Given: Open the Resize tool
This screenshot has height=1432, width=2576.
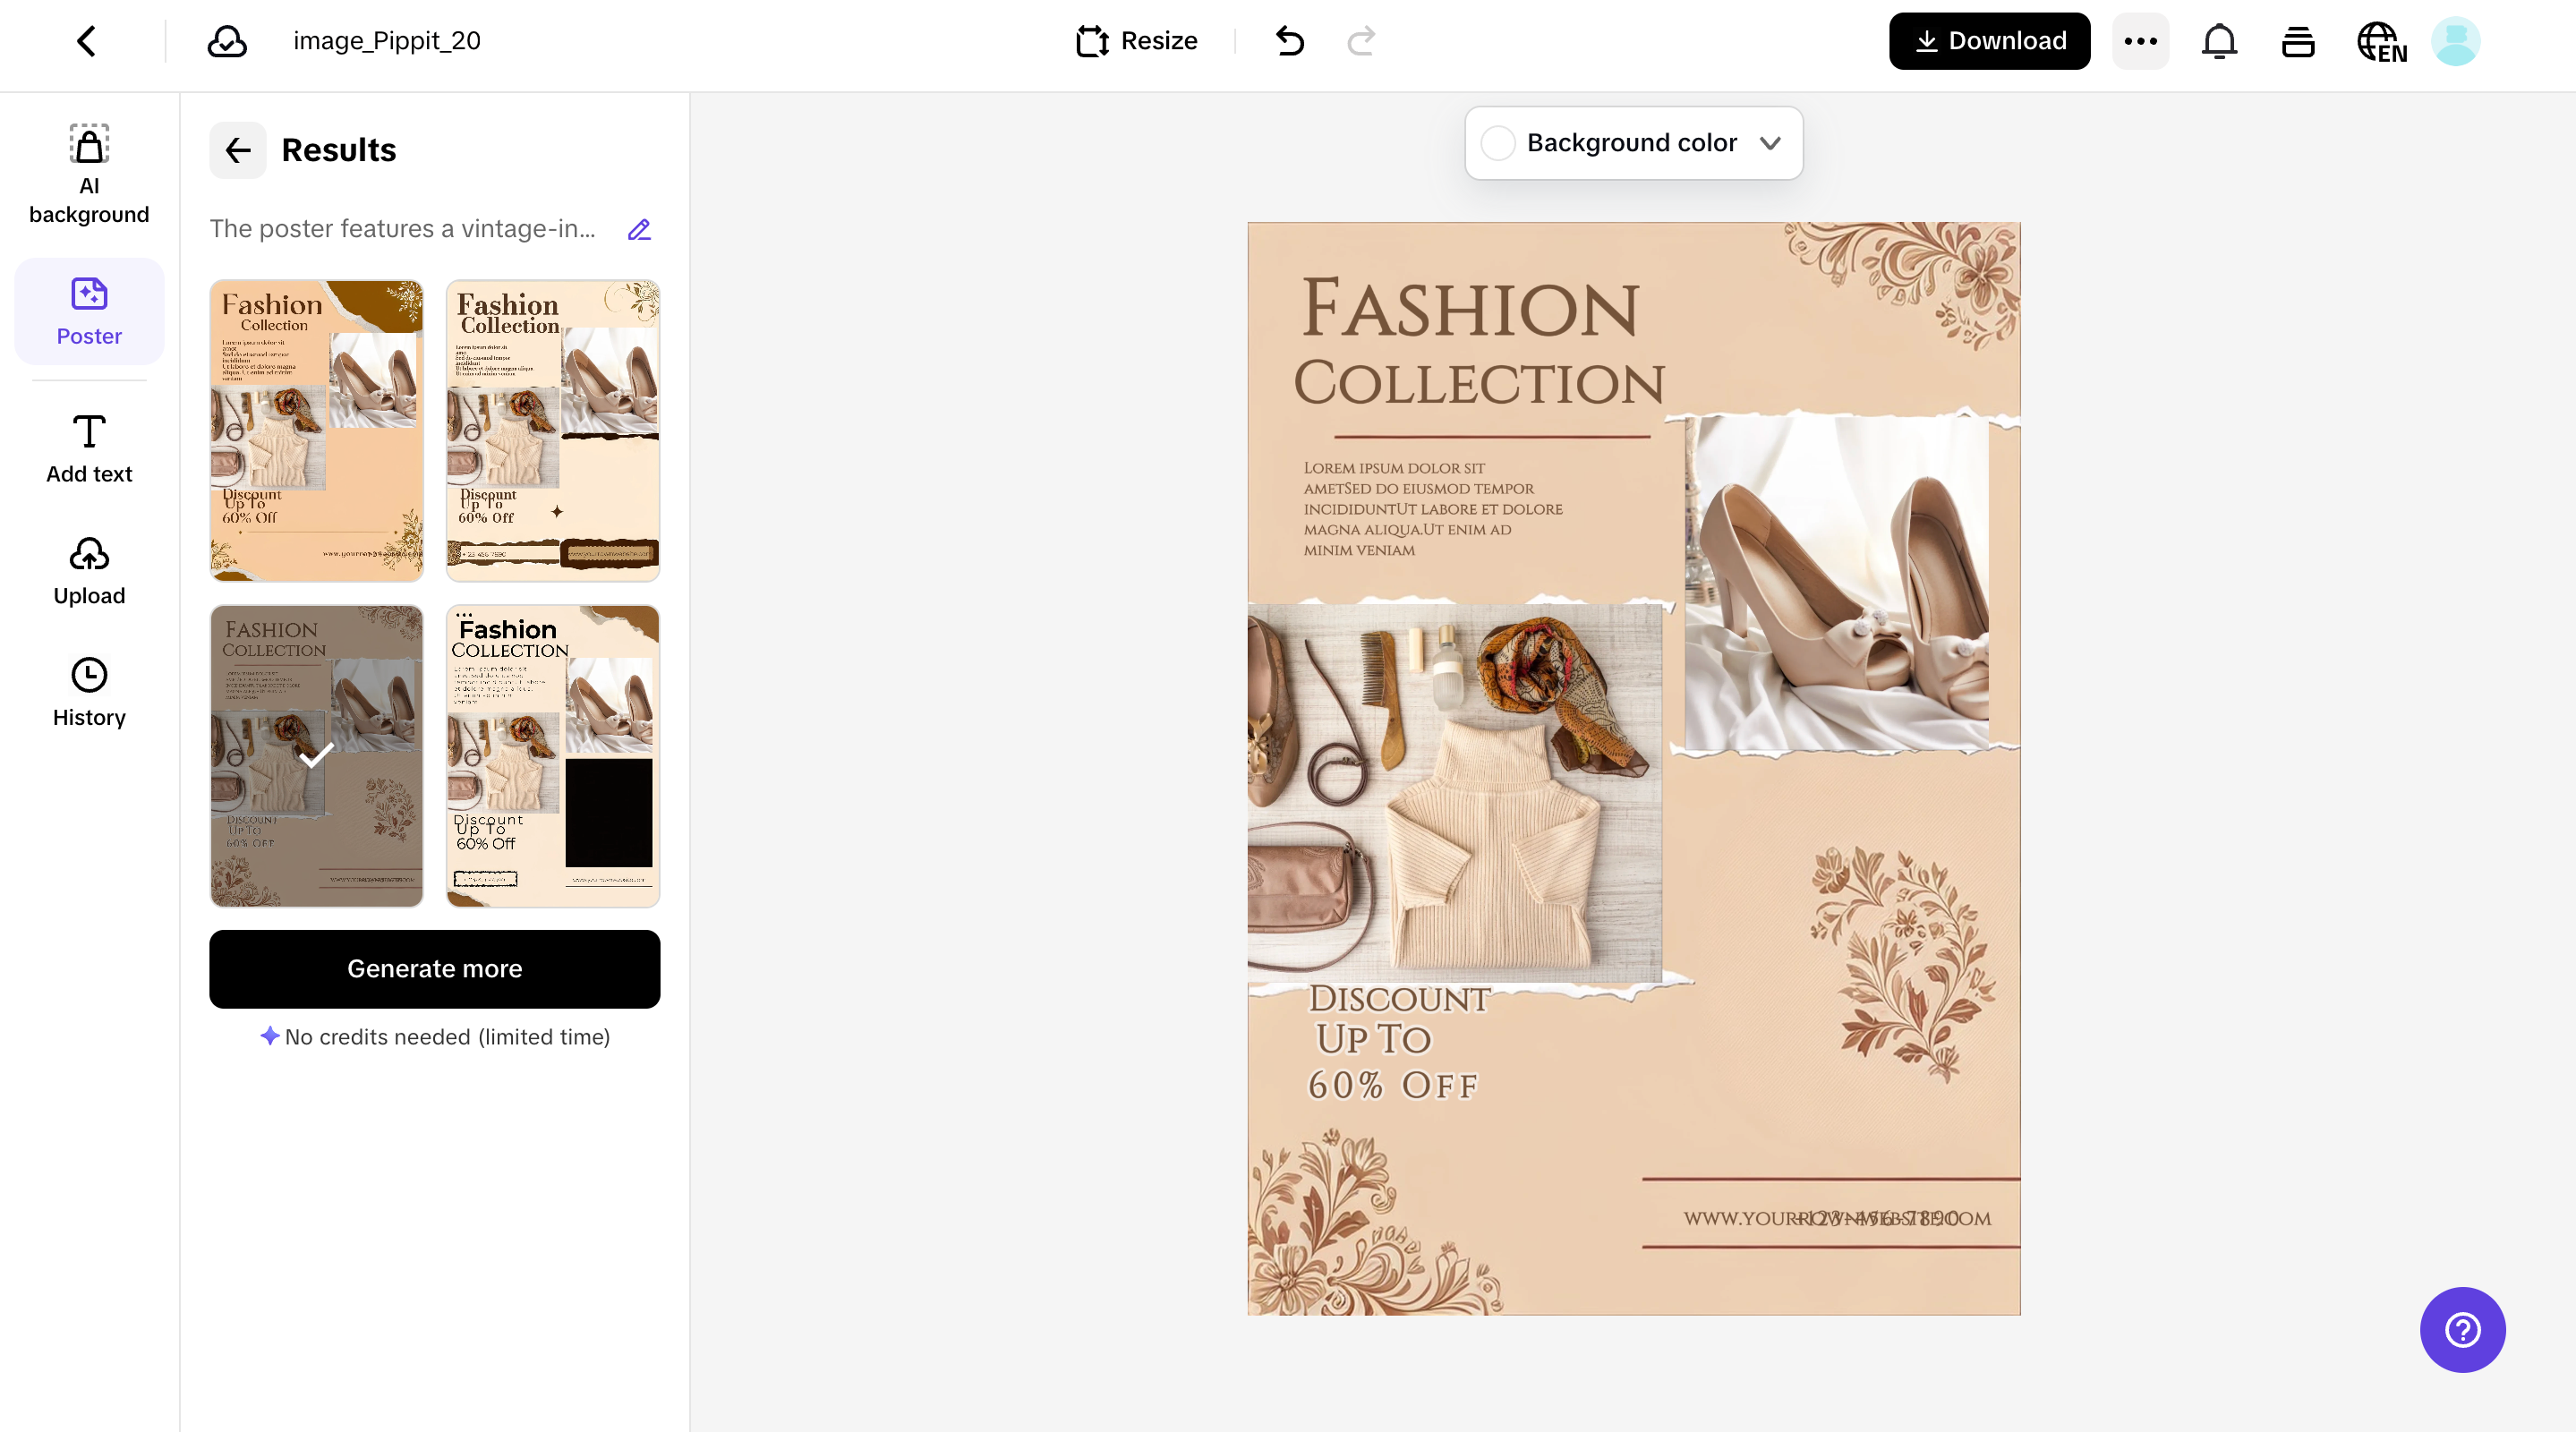Looking at the screenshot, I should pos(1137,41).
